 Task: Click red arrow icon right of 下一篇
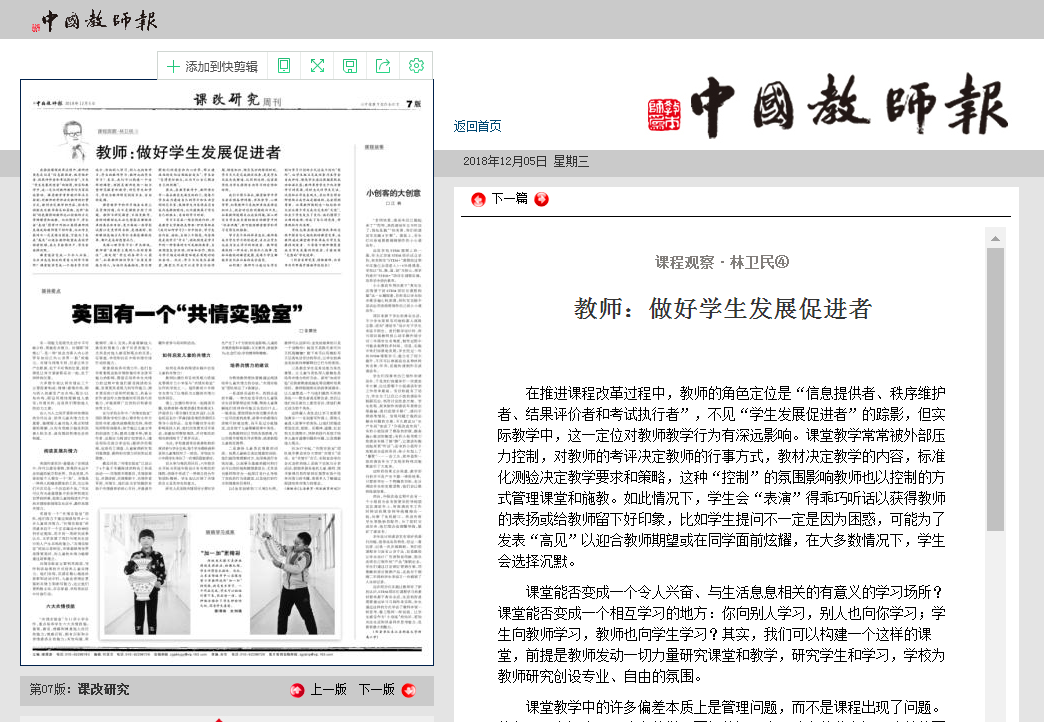click(542, 199)
